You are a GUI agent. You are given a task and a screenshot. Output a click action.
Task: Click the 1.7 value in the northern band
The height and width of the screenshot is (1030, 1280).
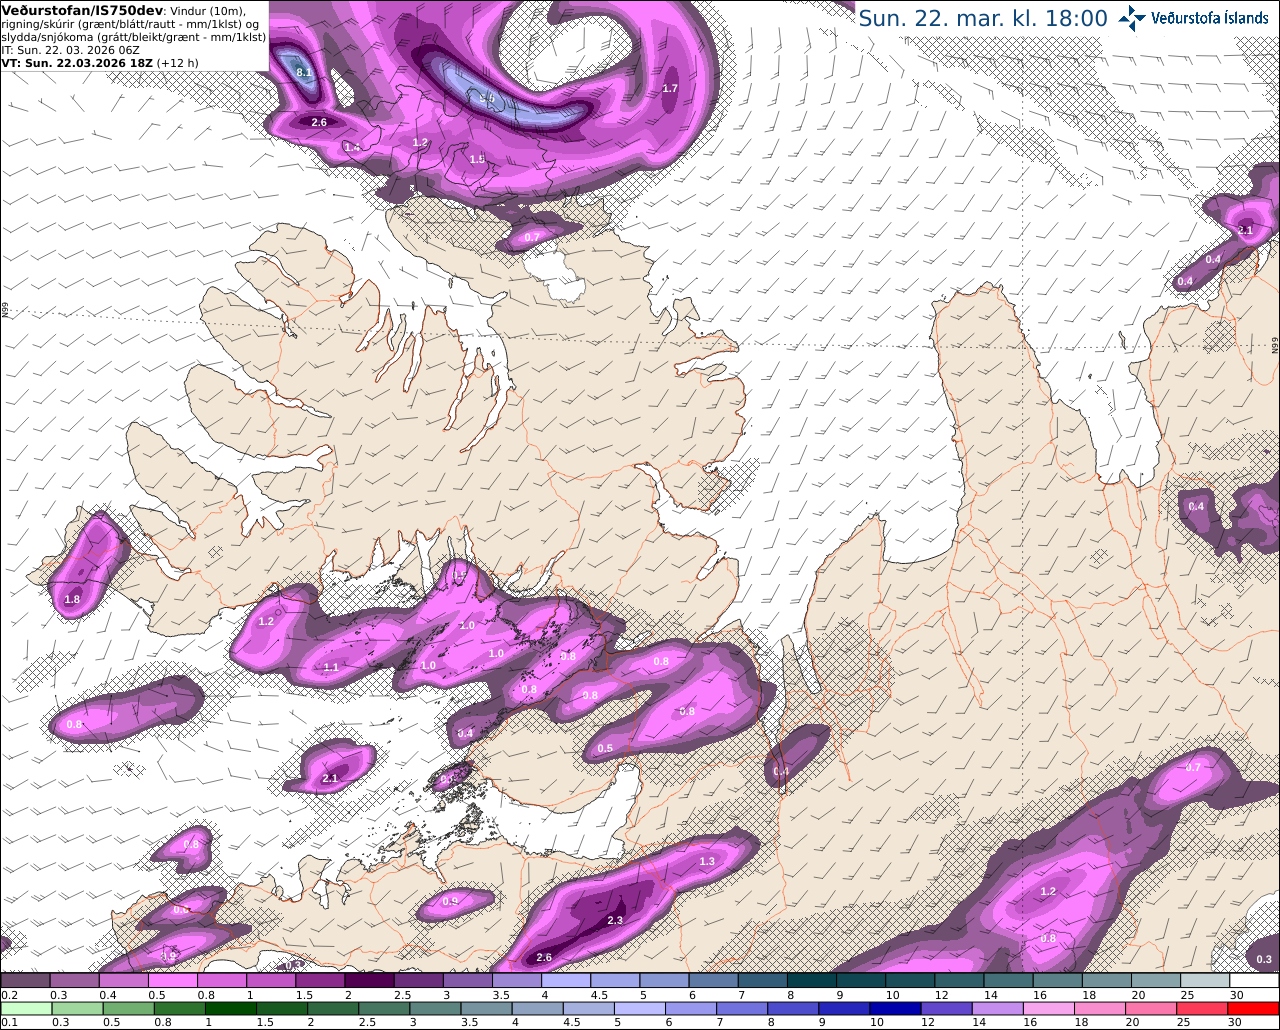pyautogui.click(x=670, y=89)
